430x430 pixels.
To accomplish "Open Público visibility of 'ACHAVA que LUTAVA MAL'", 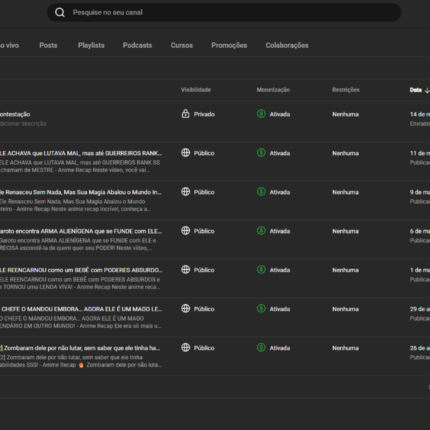I will pos(204,153).
